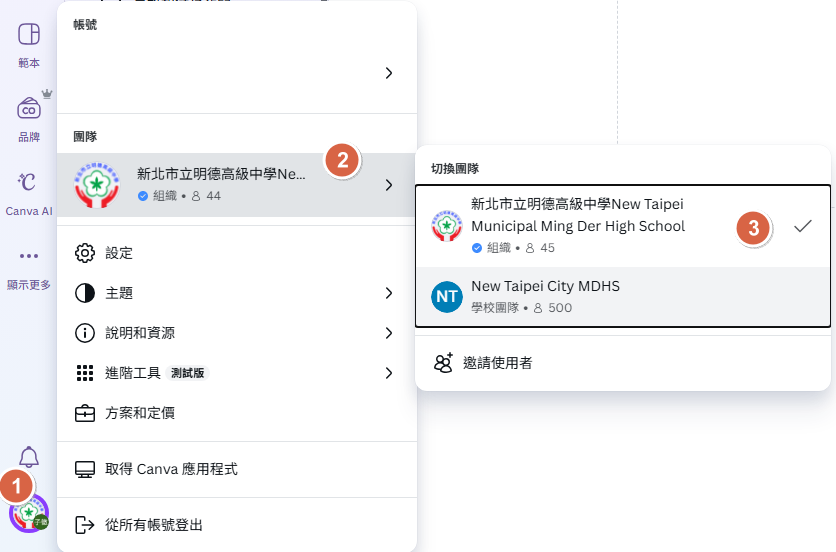Image resolution: width=836 pixels, height=552 pixels.
Task: Select the checked 新北市立明德高級中學 team entry
Action: tap(623, 226)
